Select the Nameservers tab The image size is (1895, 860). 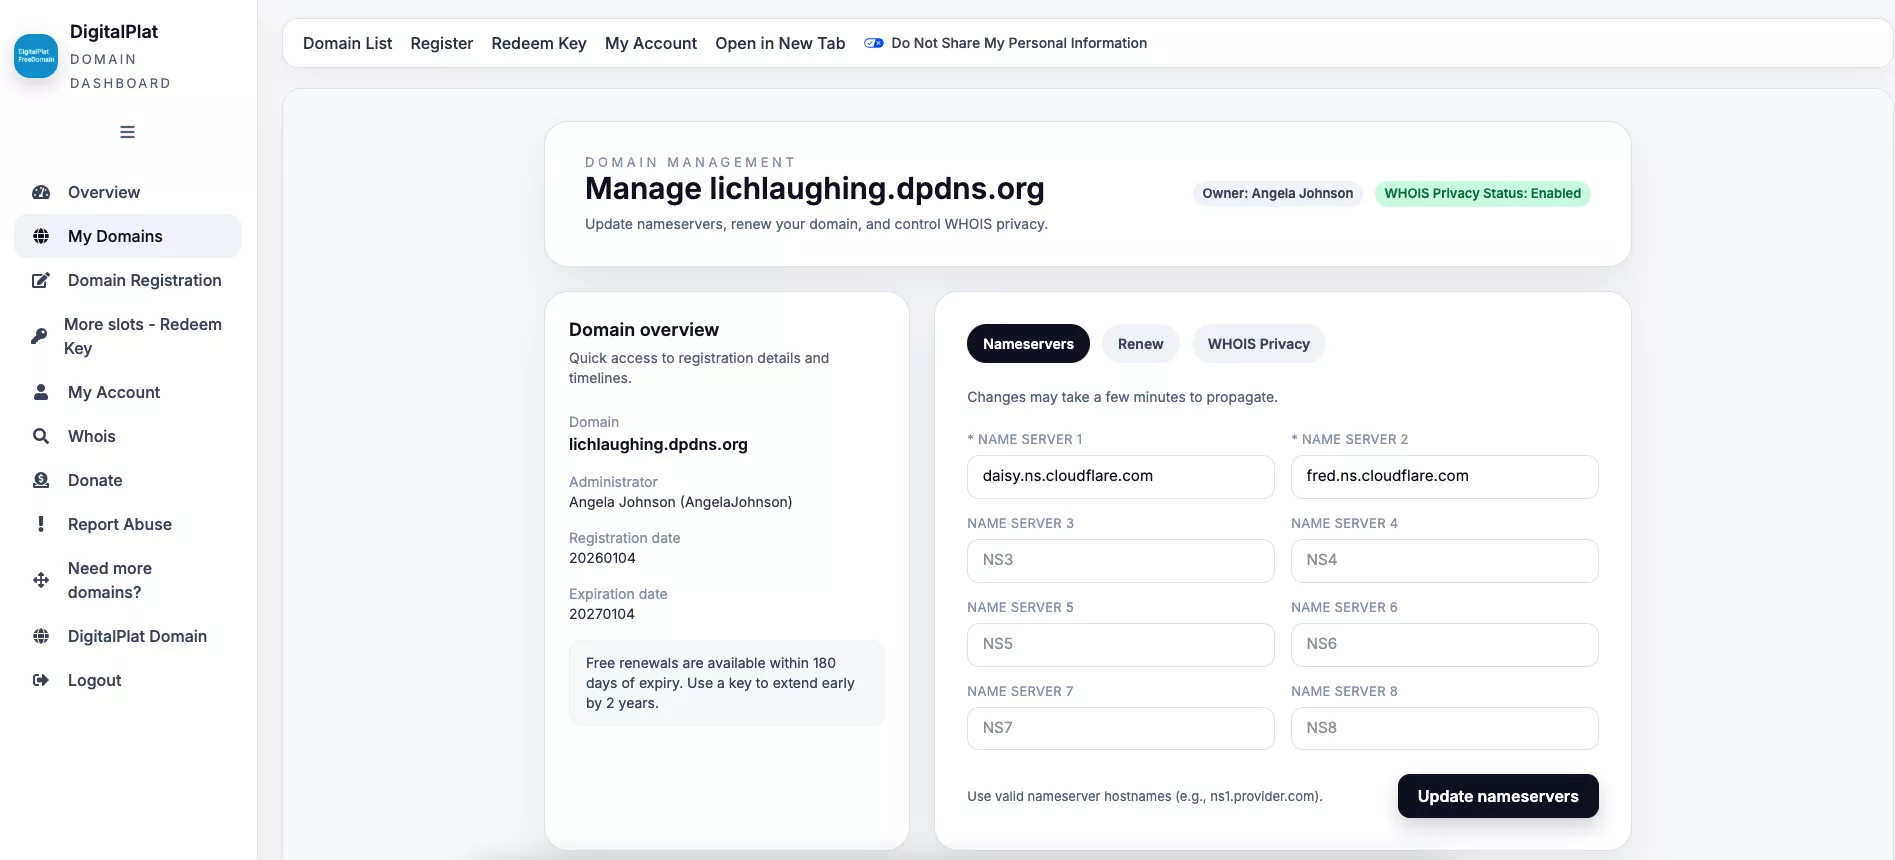1028,344
